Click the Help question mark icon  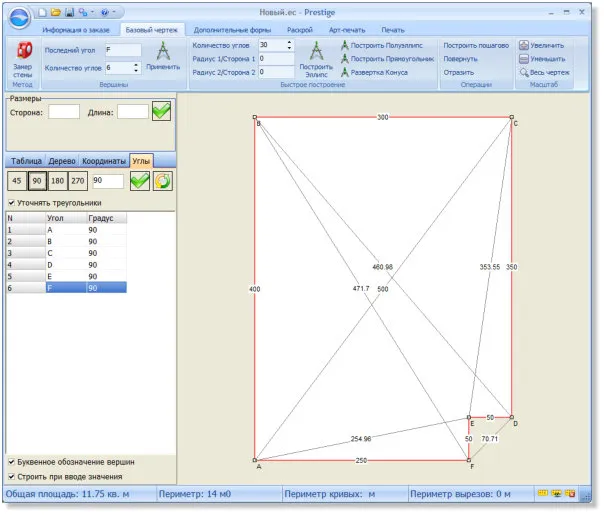tap(105, 13)
